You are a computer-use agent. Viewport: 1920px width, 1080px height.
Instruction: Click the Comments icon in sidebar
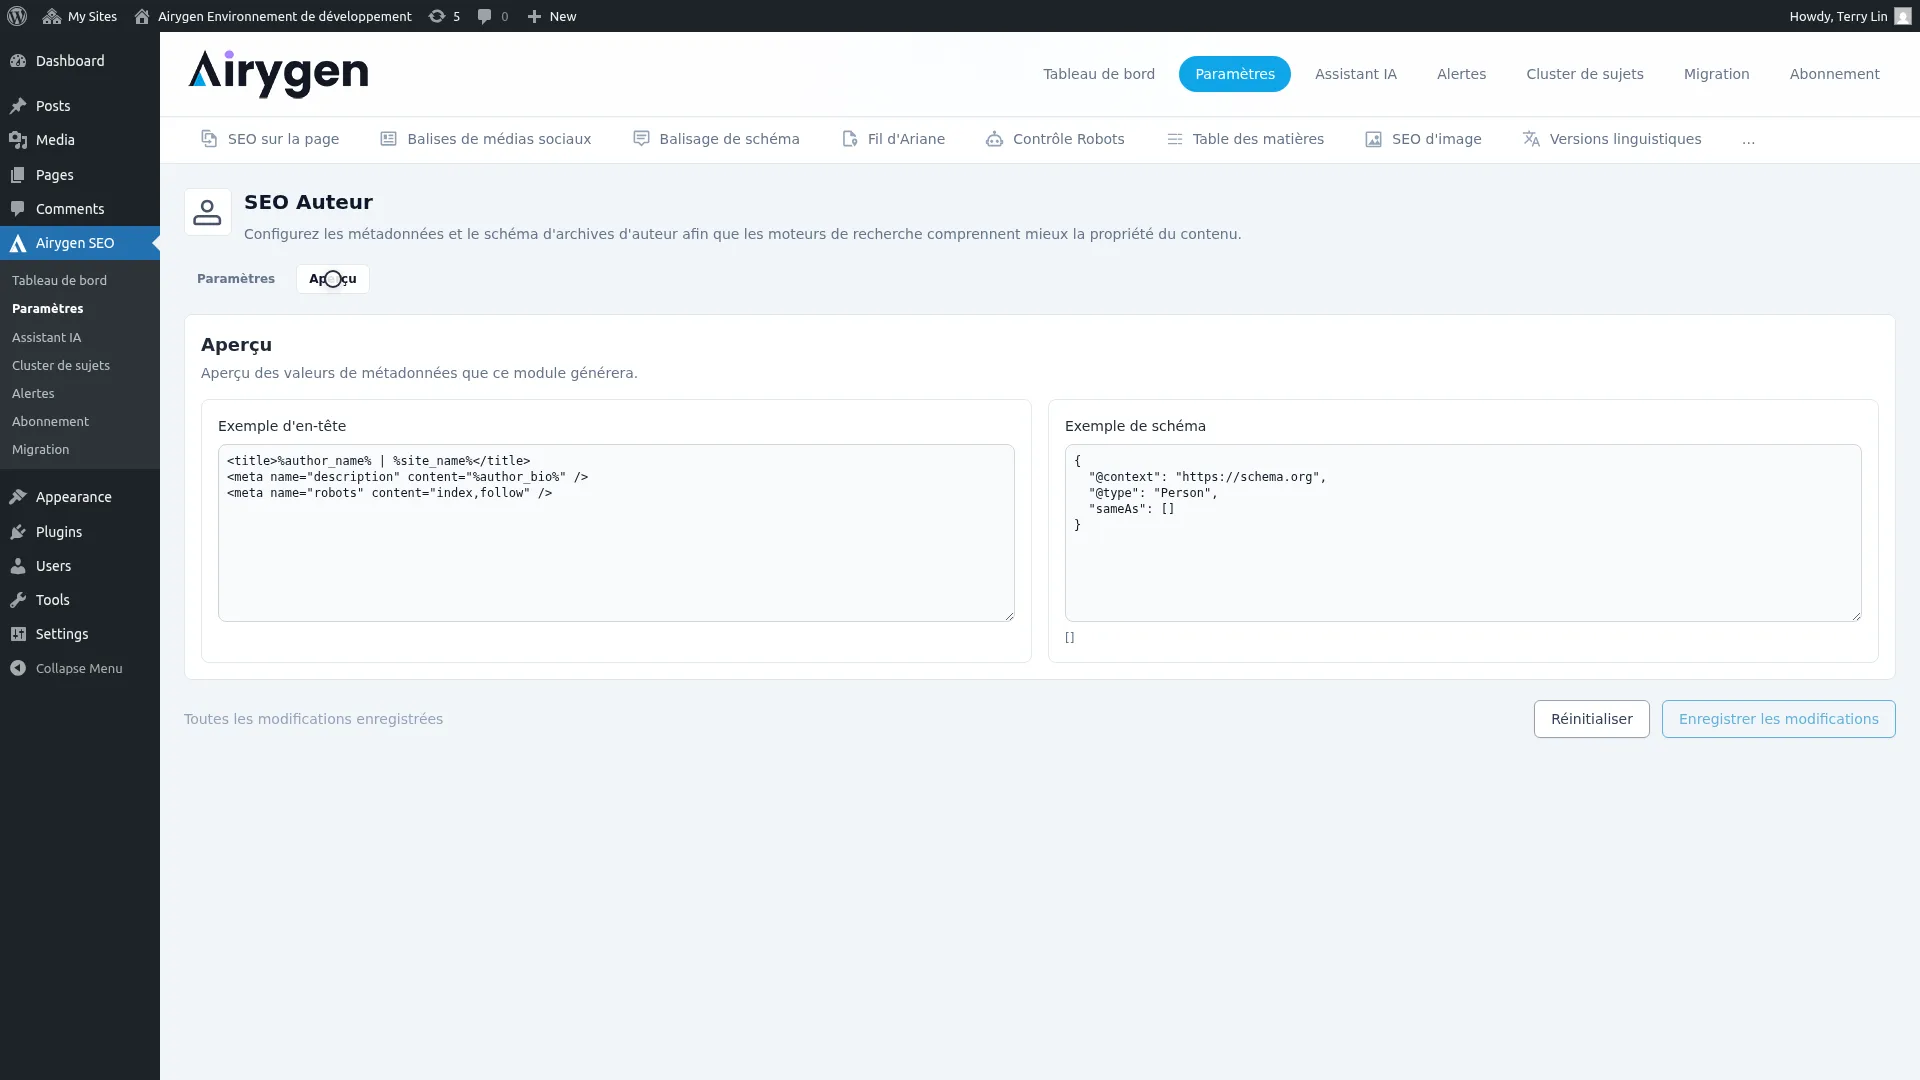click(18, 209)
